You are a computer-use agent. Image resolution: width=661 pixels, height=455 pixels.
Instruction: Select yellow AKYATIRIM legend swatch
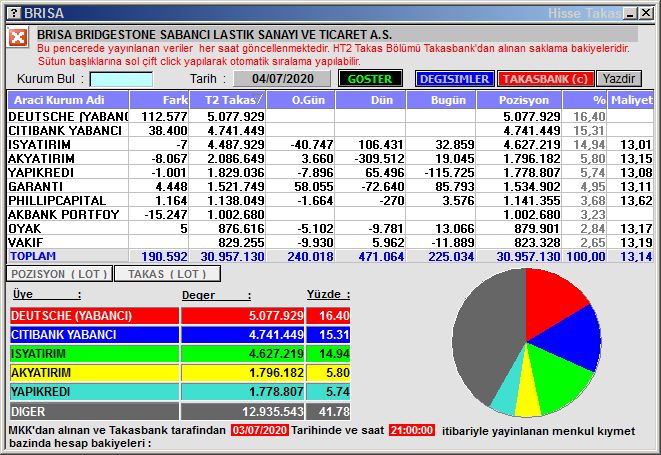click(94, 373)
